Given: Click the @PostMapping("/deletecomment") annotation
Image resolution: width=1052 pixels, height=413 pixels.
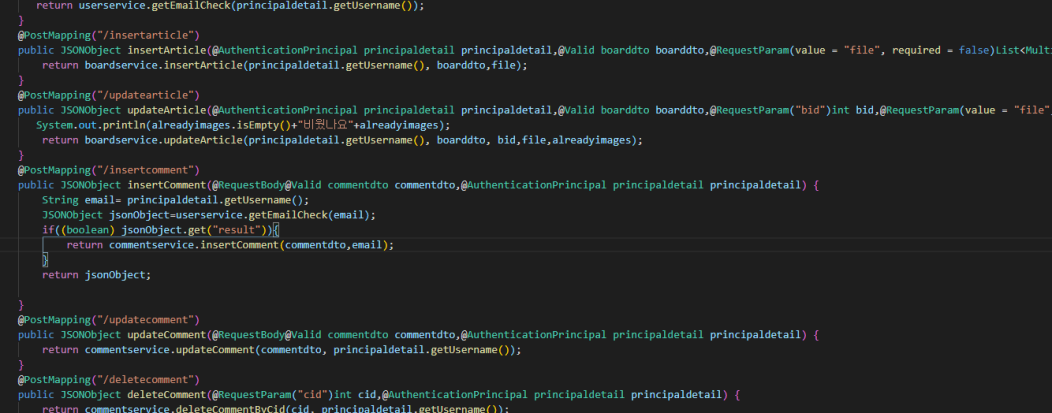Looking at the screenshot, I should [x=109, y=380].
